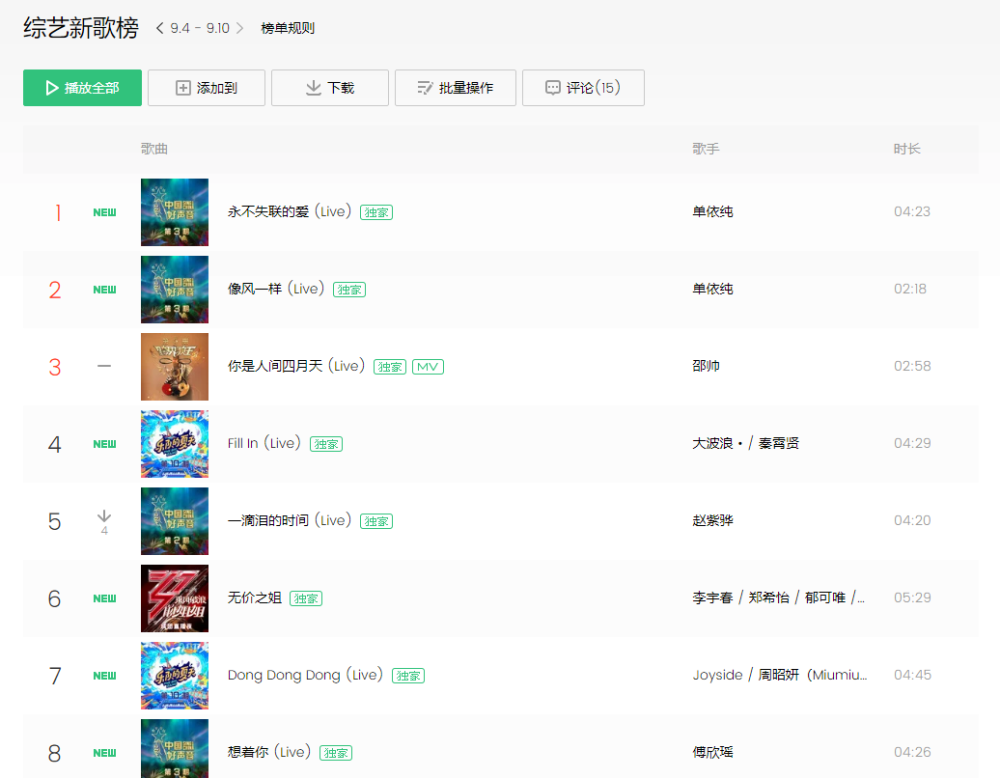Open artist 秦霄贤
1000x778 pixels.
(779, 443)
